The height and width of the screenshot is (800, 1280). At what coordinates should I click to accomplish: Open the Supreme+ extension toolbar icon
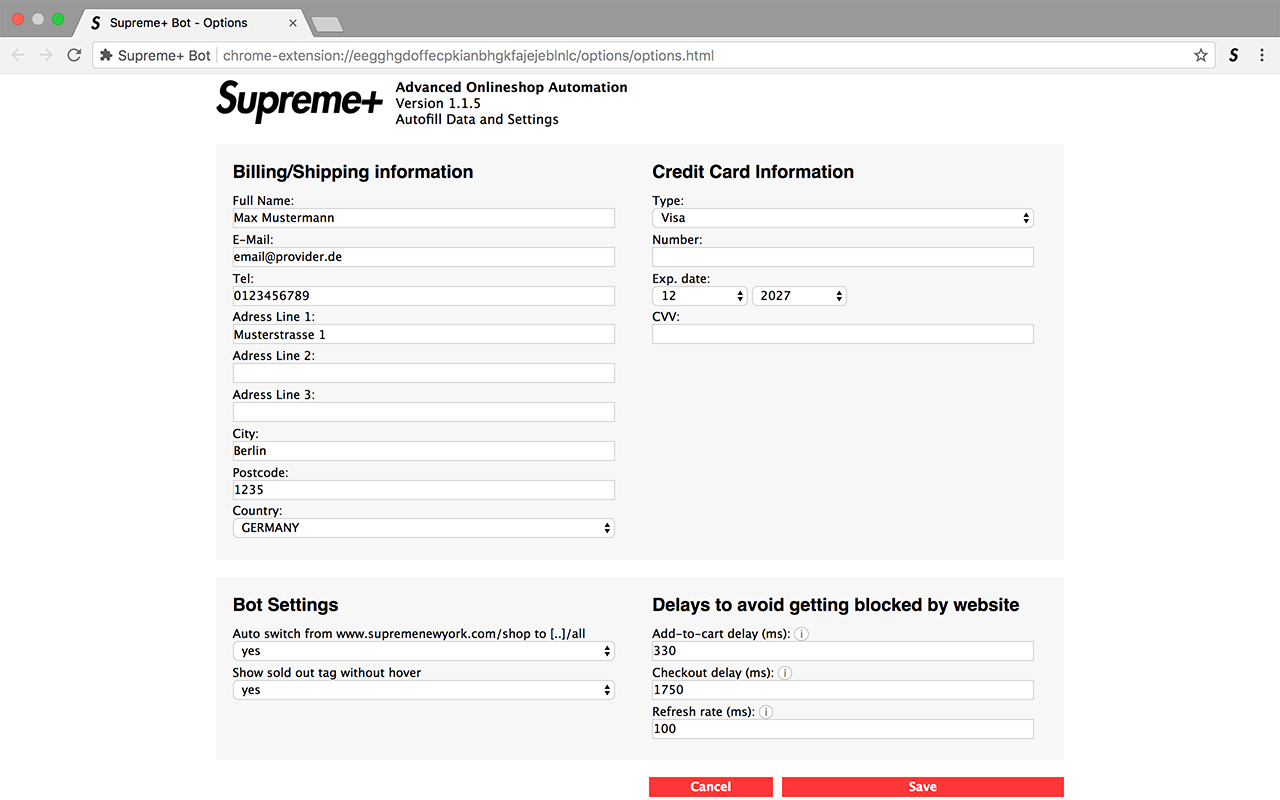pos(1234,56)
